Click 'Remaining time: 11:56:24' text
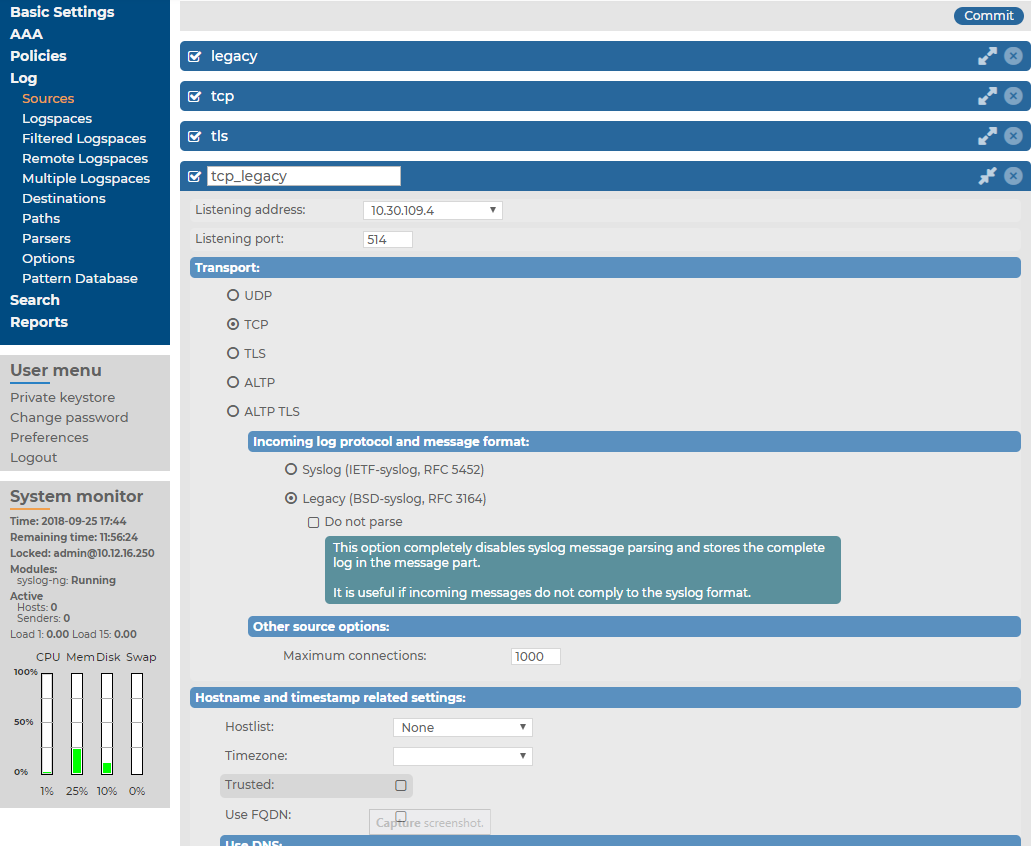1032x846 pixels. (74, 537)
